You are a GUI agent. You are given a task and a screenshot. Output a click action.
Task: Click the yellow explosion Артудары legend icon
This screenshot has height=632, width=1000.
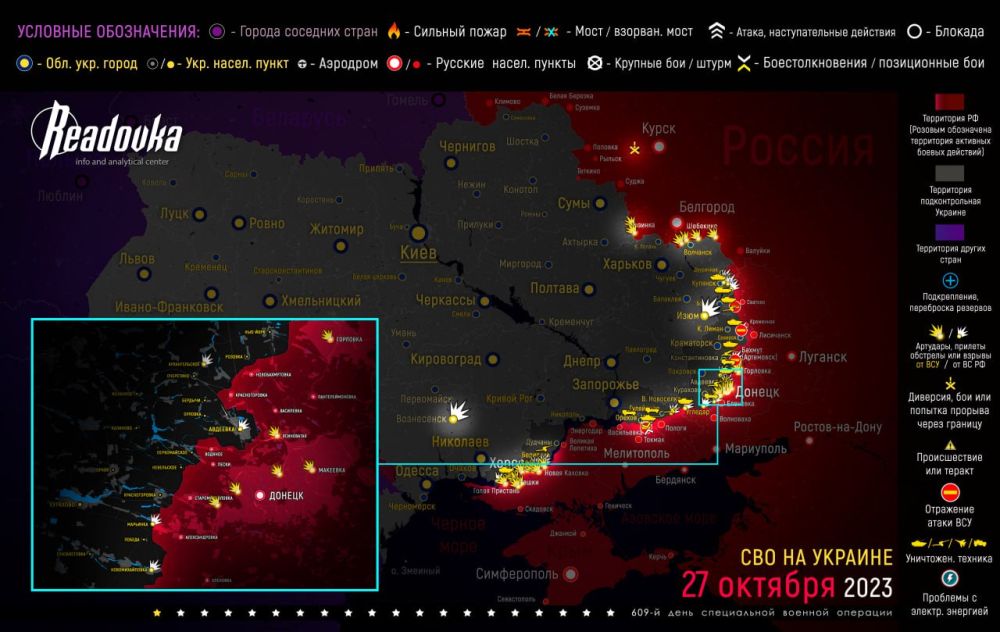[x=936, y=332]
